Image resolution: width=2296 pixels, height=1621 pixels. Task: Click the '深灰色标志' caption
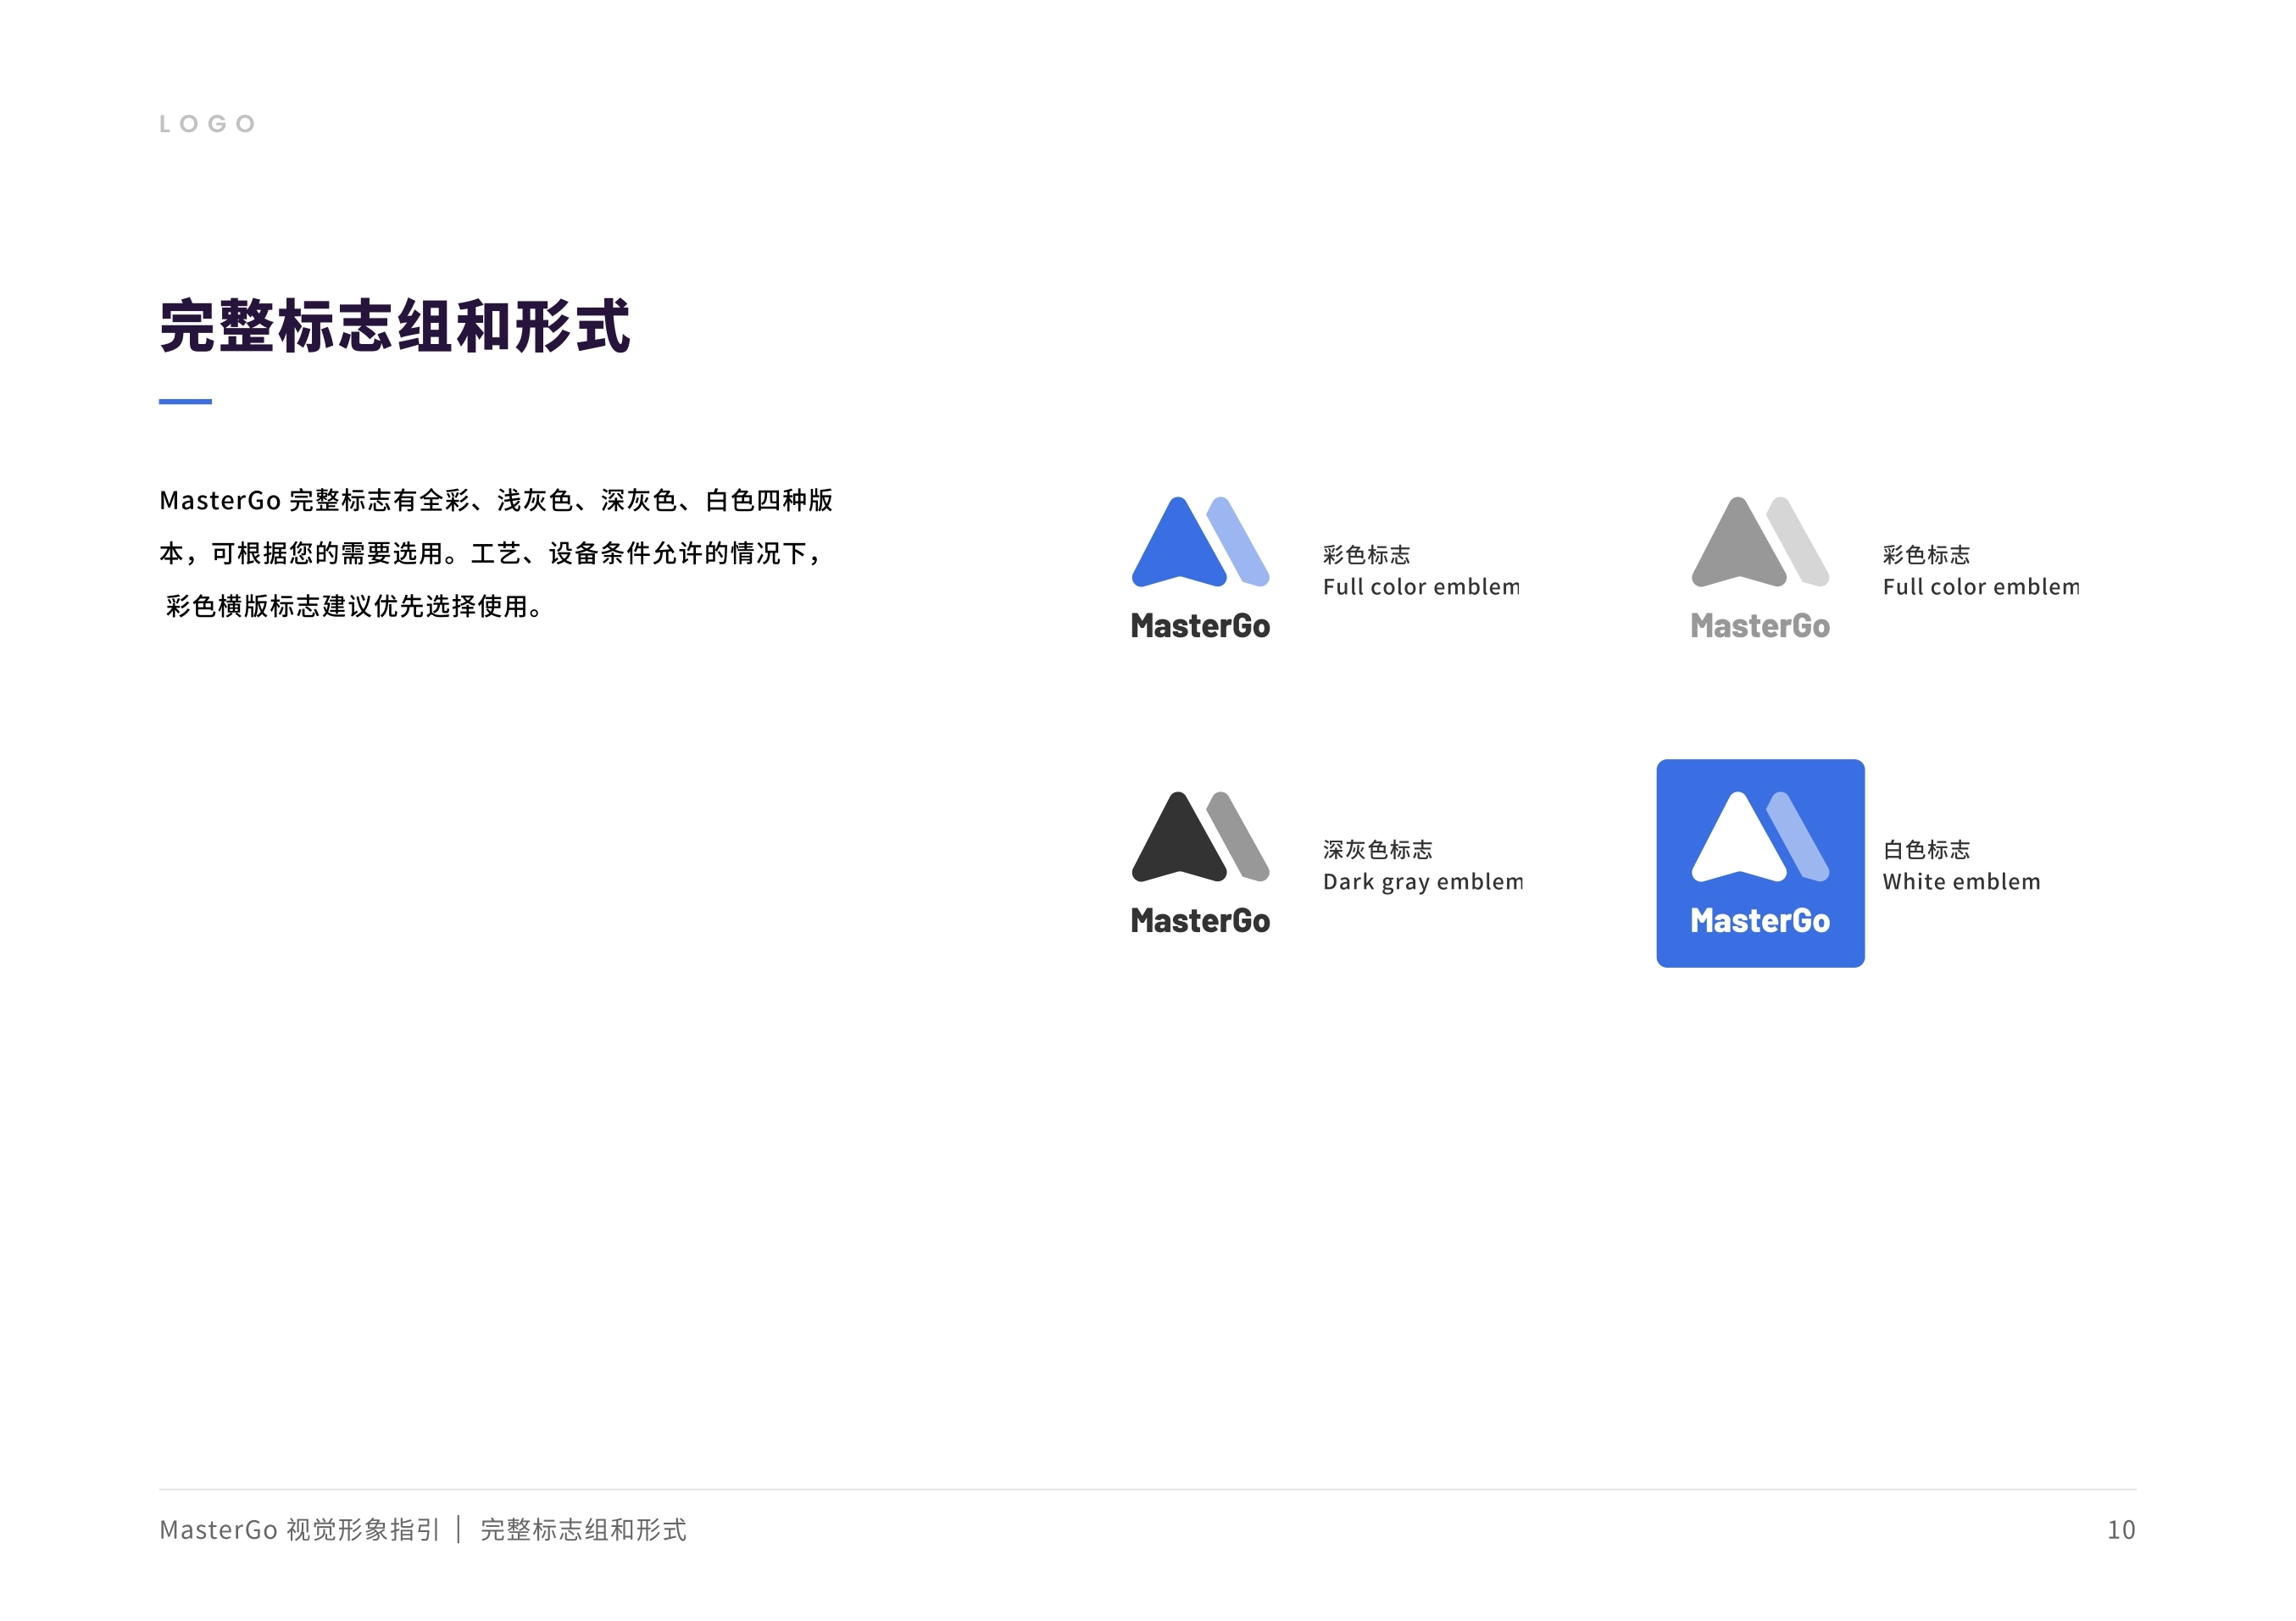pyautogui.click(x=1377, y=850)
